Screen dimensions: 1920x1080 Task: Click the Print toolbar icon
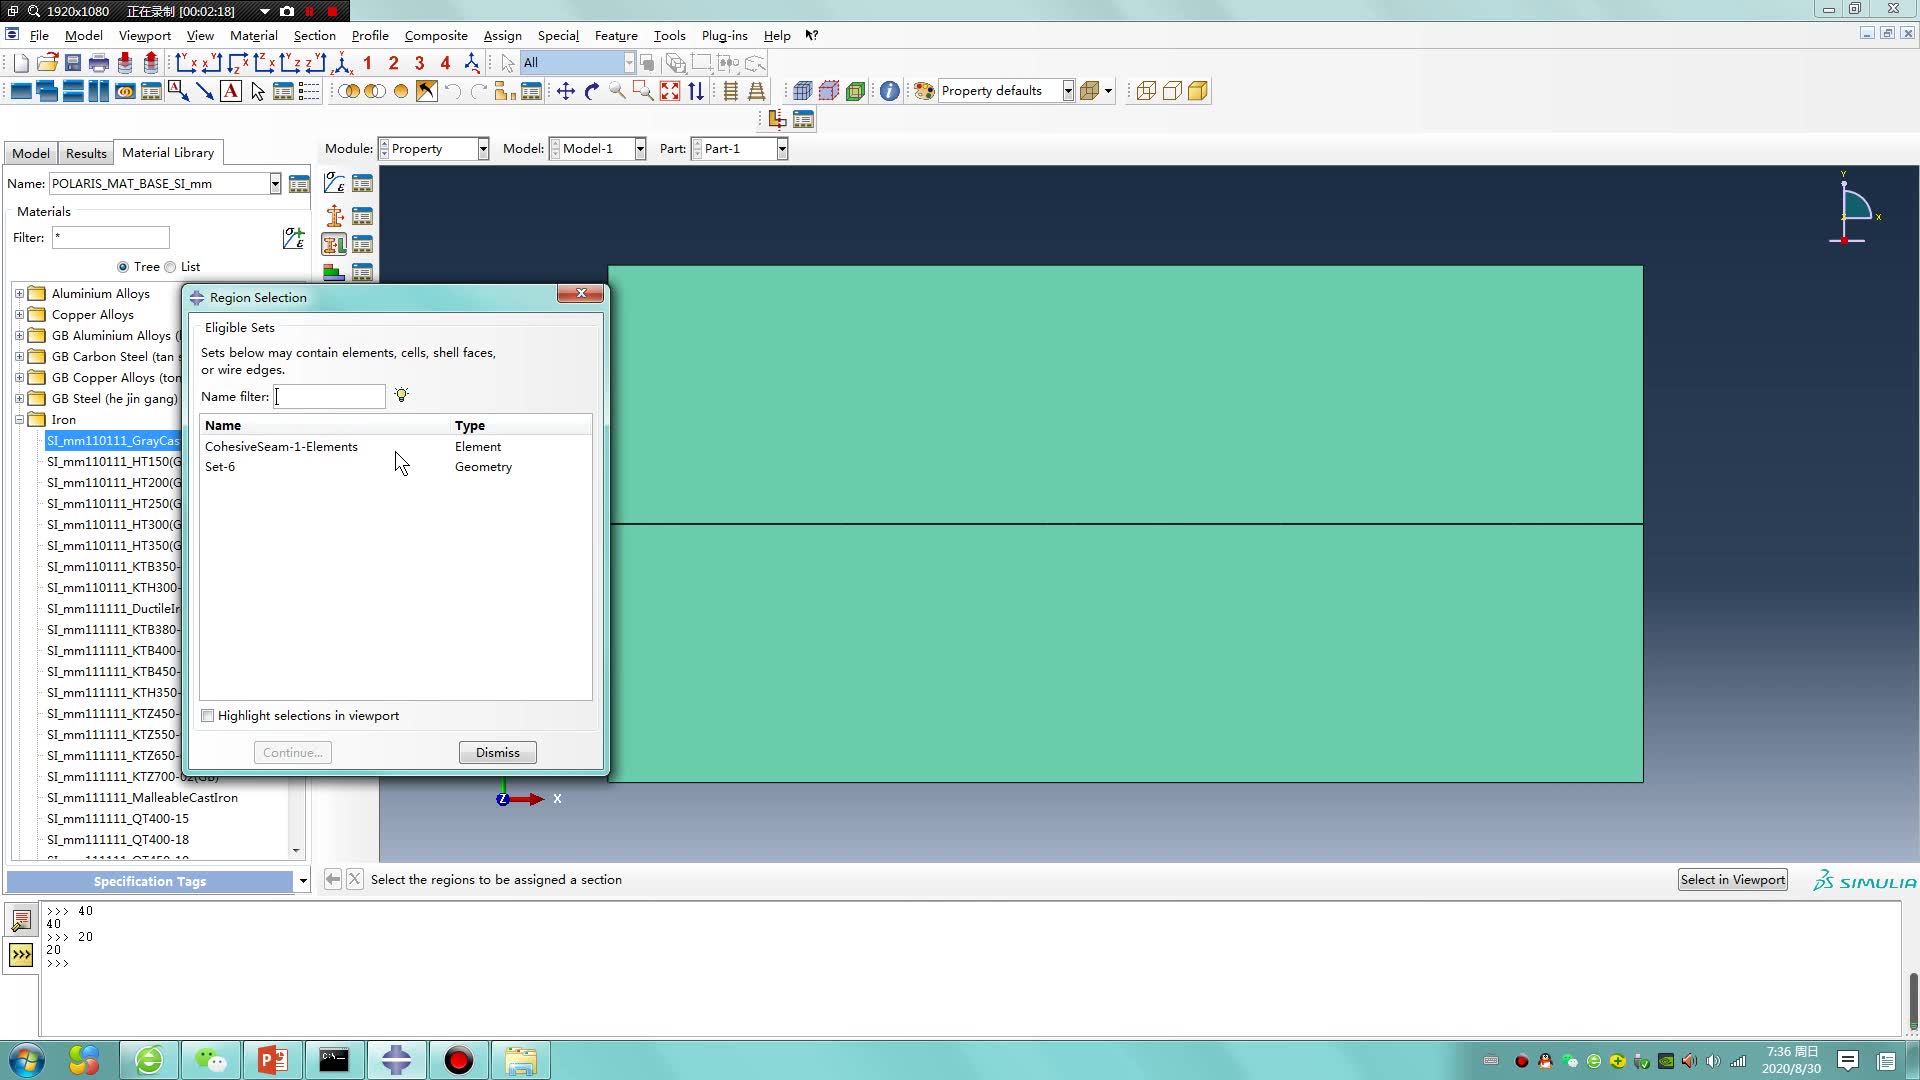pos(98,63)
